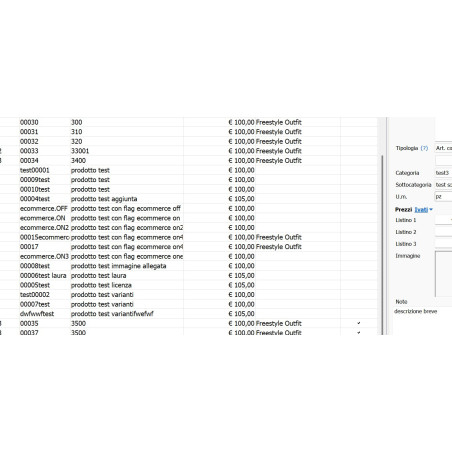452x452 pixels.
Task: Toggle the checkmark in row 00035
Action: coord(359,323)
